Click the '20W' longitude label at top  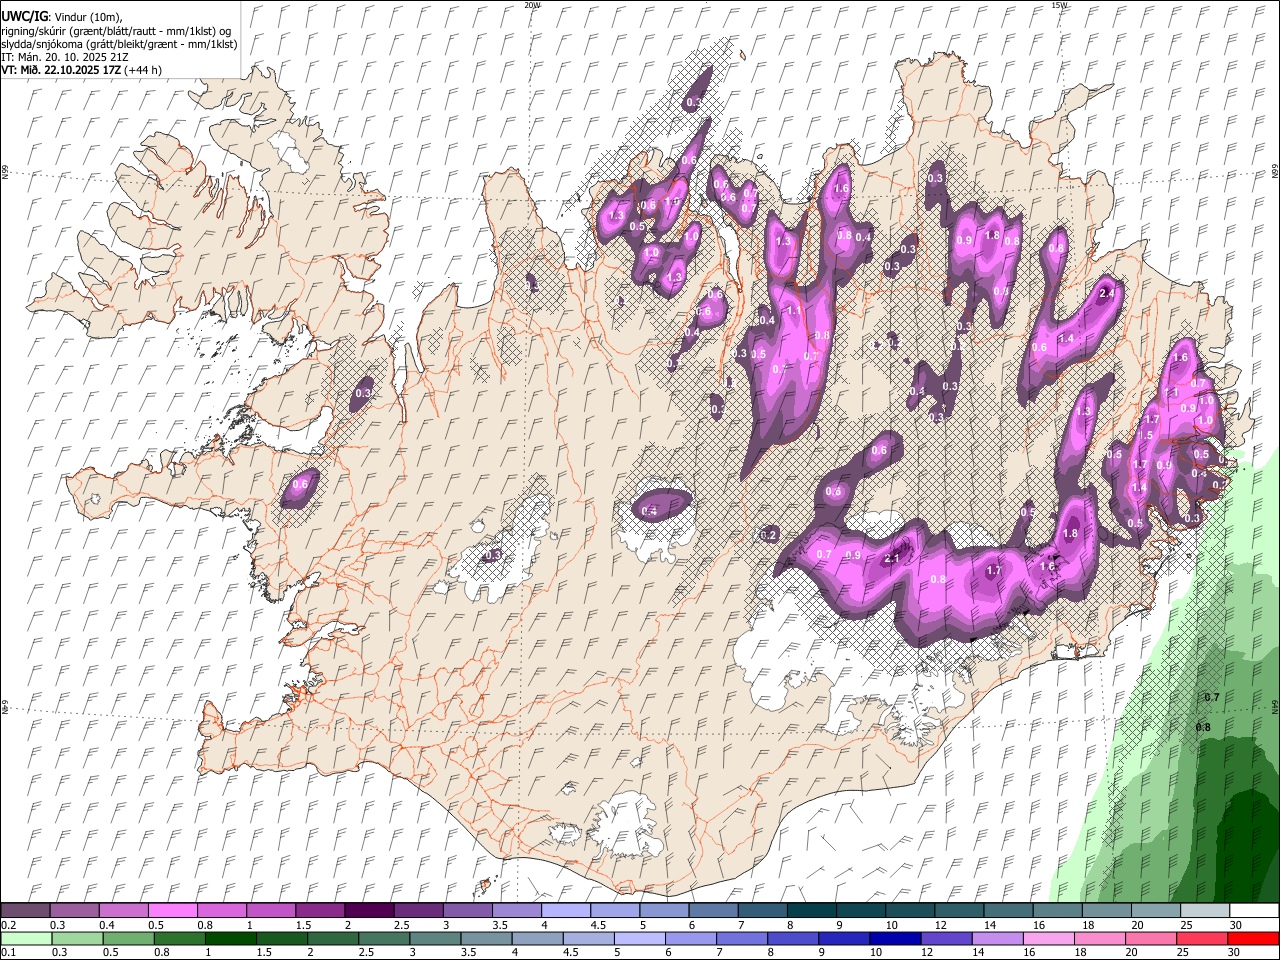532,5
